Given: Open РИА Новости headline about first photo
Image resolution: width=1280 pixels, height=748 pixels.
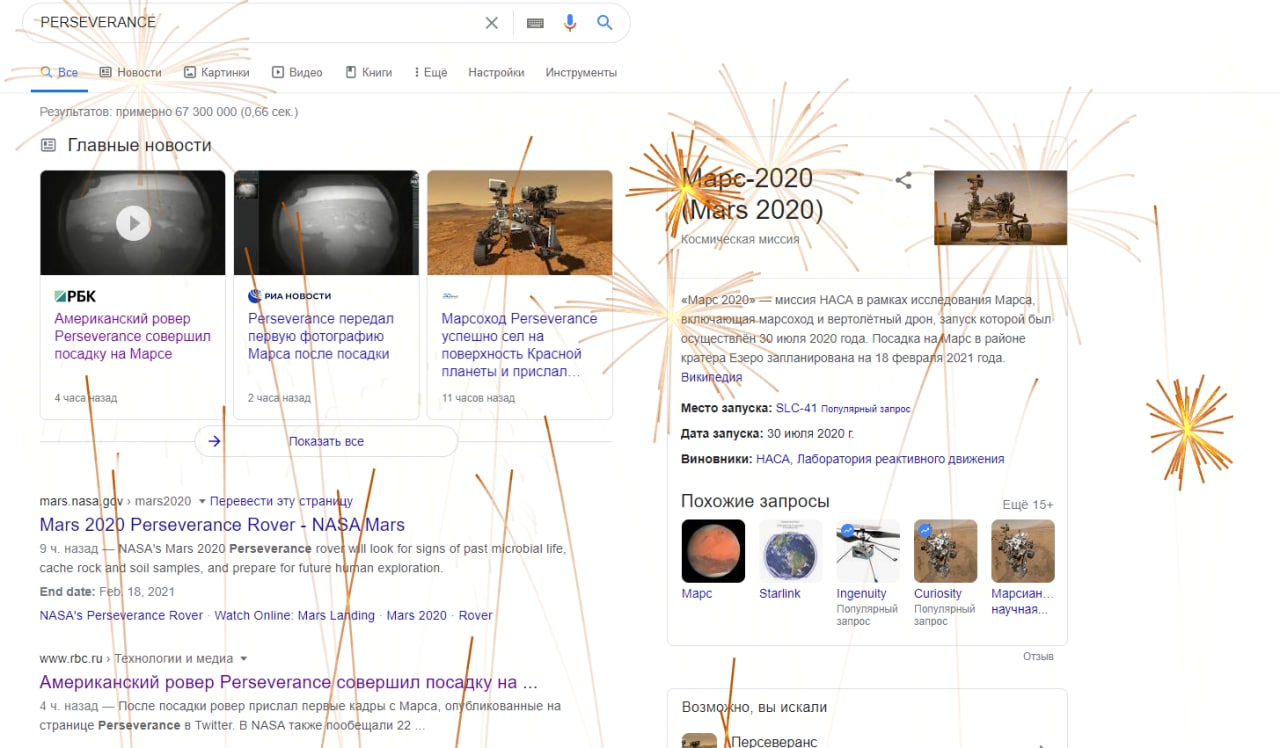Looking at the screenshot, I should tap(321, 336).
